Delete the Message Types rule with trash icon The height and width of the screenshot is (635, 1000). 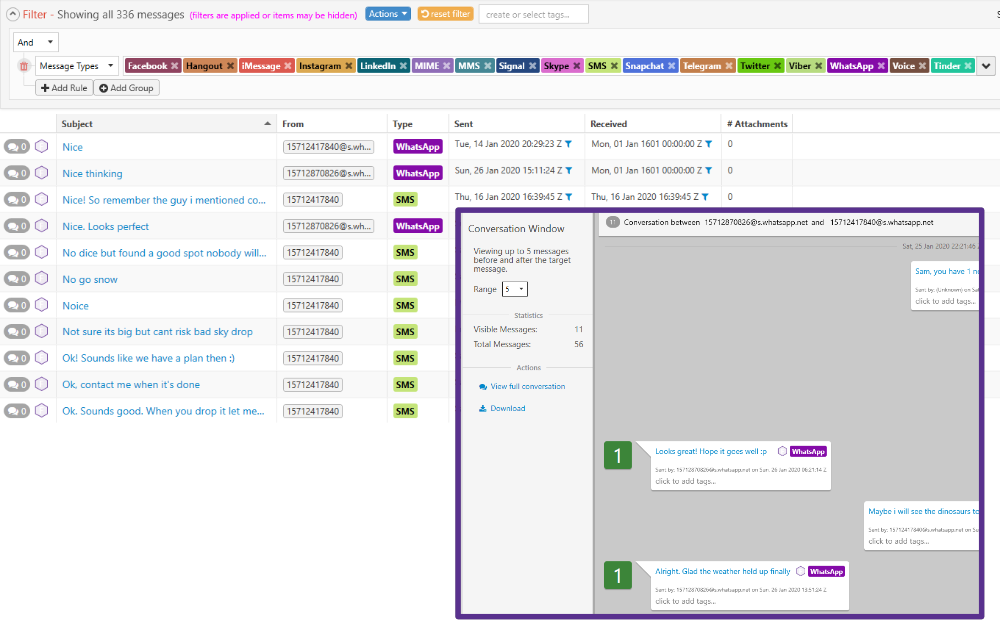pos(24,66)
